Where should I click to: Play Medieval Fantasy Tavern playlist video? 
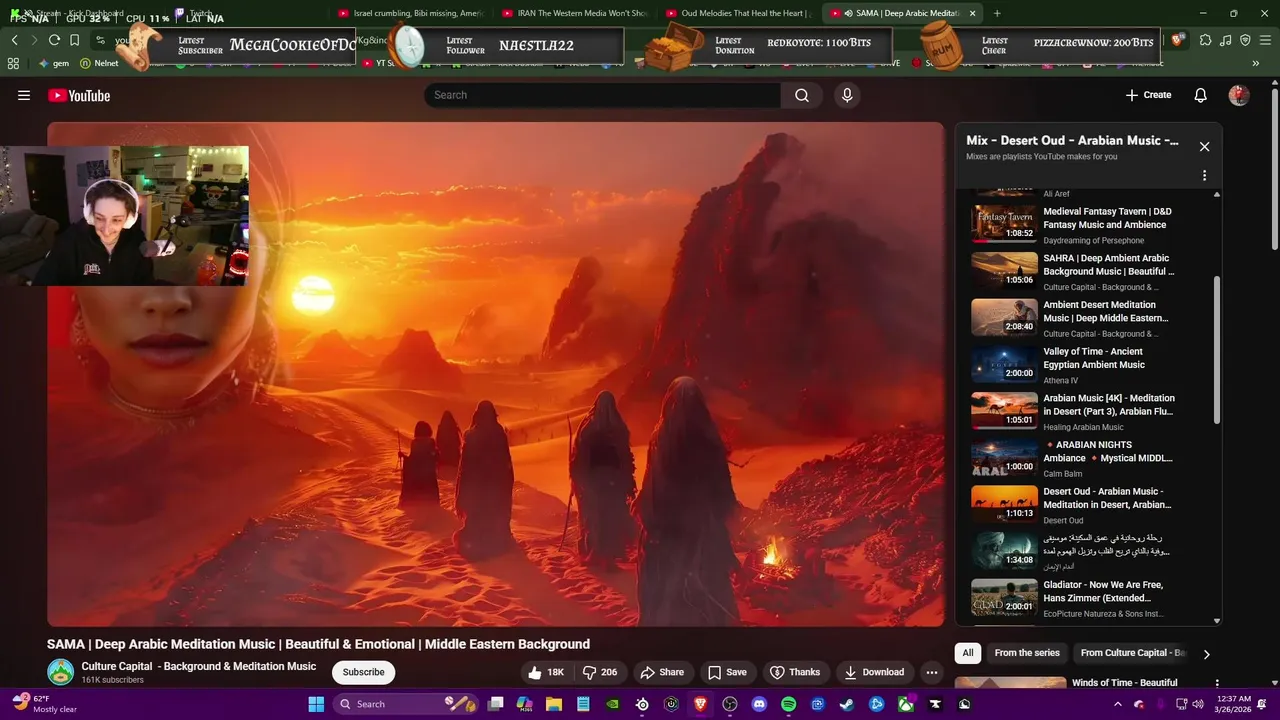click(1072, 225)
